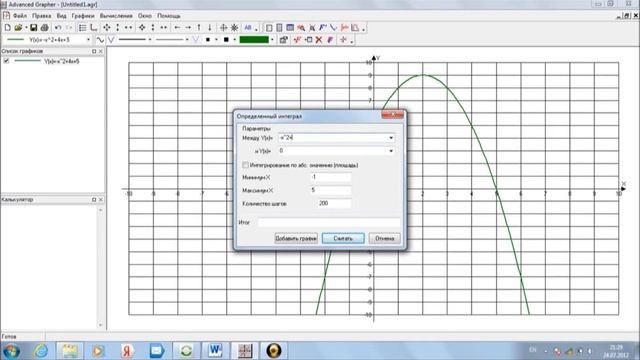640x360 pixels.
Task: Click the green color swatch in toolbar
Action: pos(254,40)
